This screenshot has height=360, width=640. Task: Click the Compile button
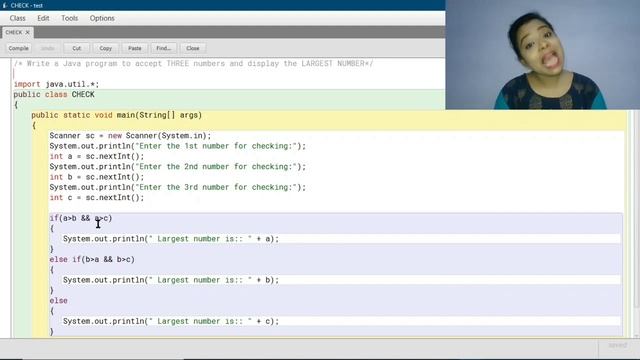[18, 48]
